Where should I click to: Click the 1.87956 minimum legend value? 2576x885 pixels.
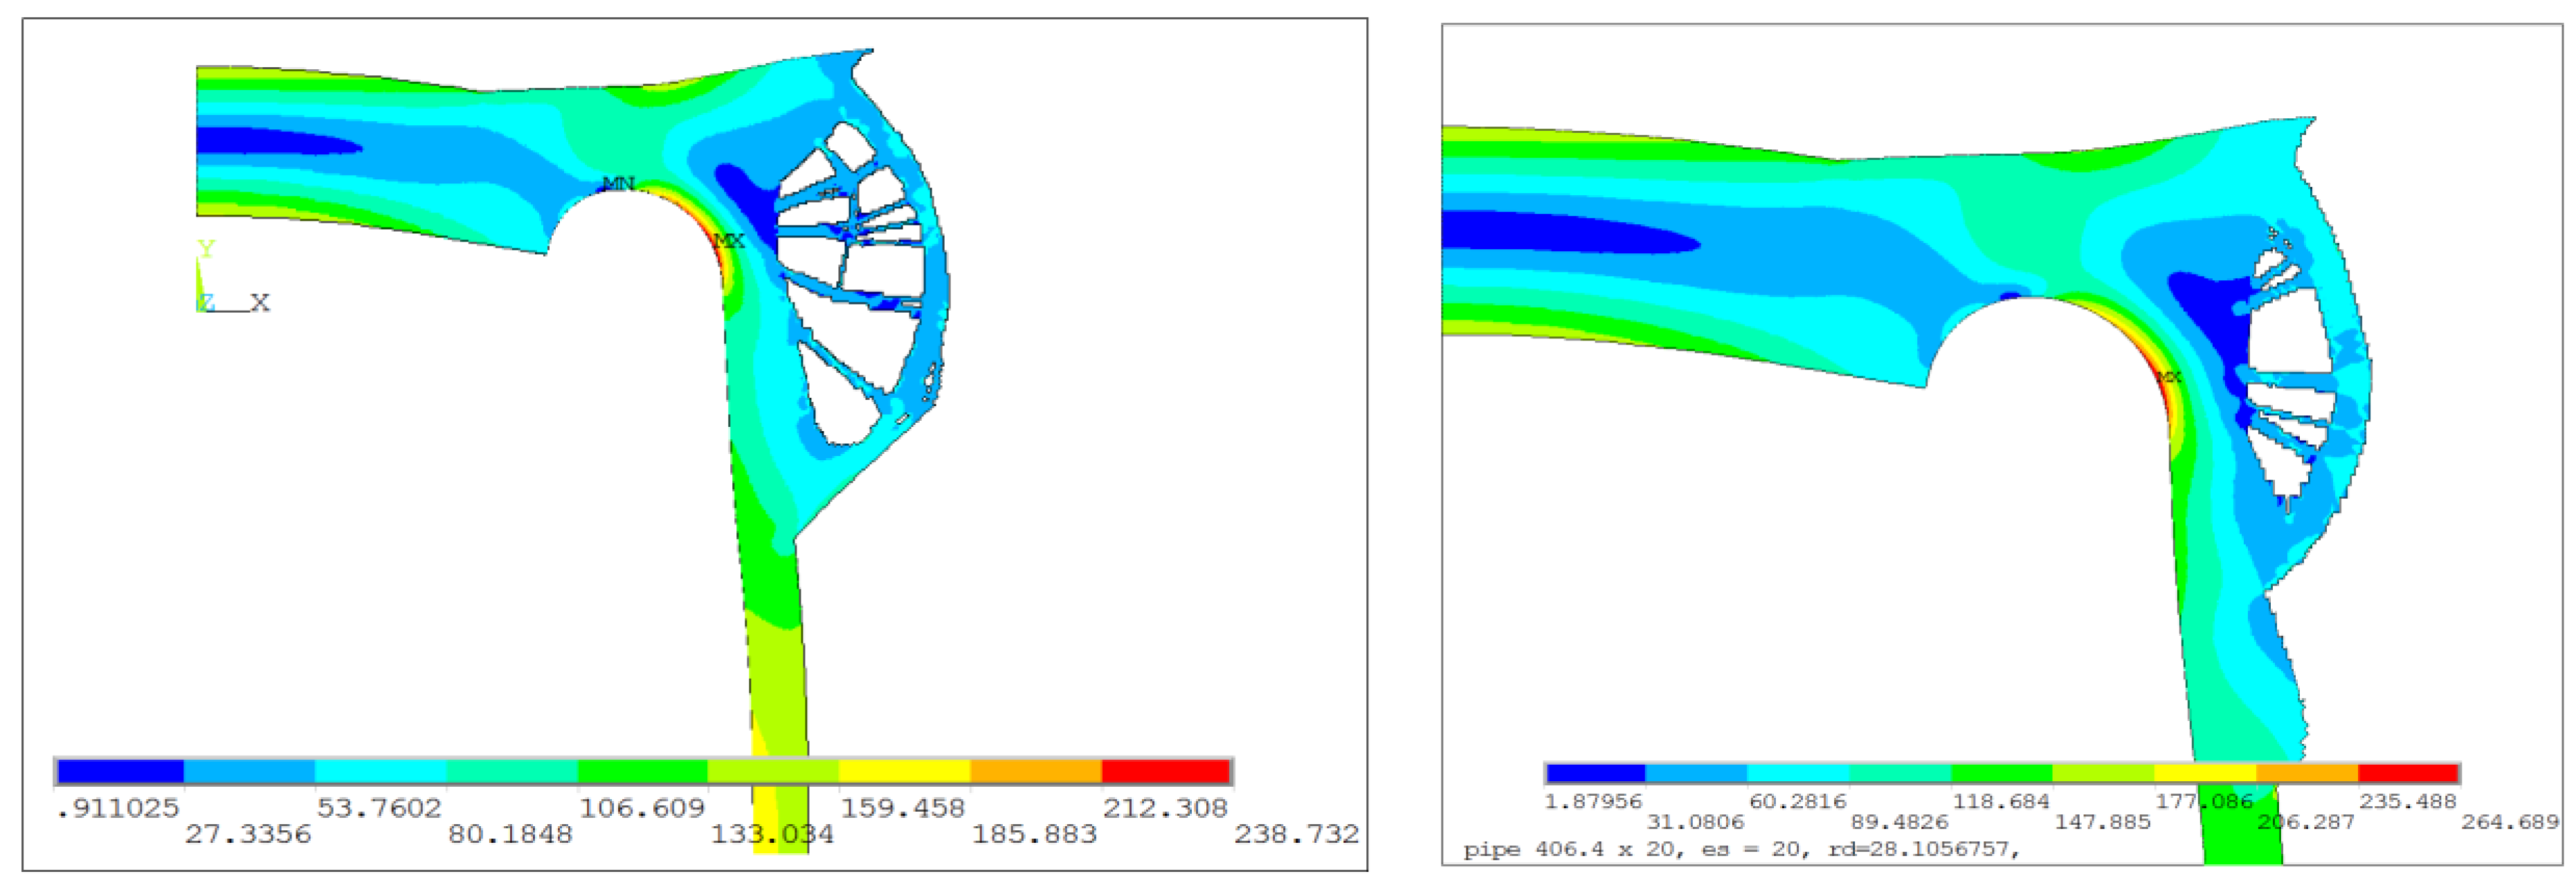1593,801
